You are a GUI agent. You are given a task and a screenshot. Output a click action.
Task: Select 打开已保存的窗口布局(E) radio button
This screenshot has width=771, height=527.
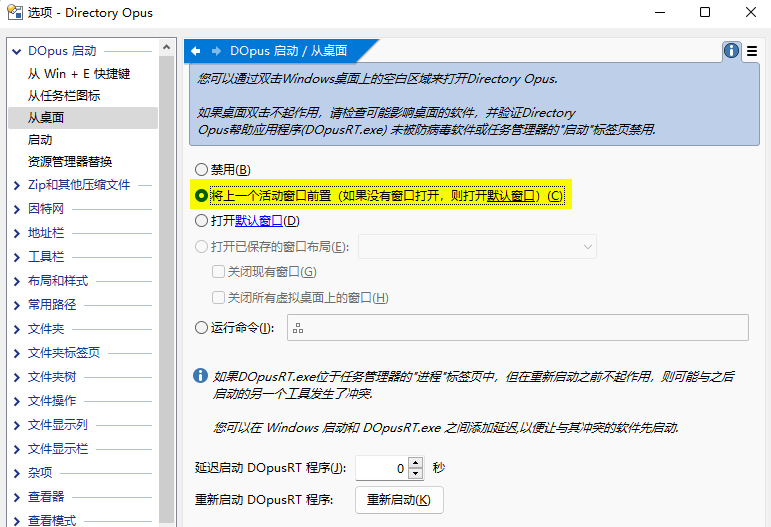point(201,246)
